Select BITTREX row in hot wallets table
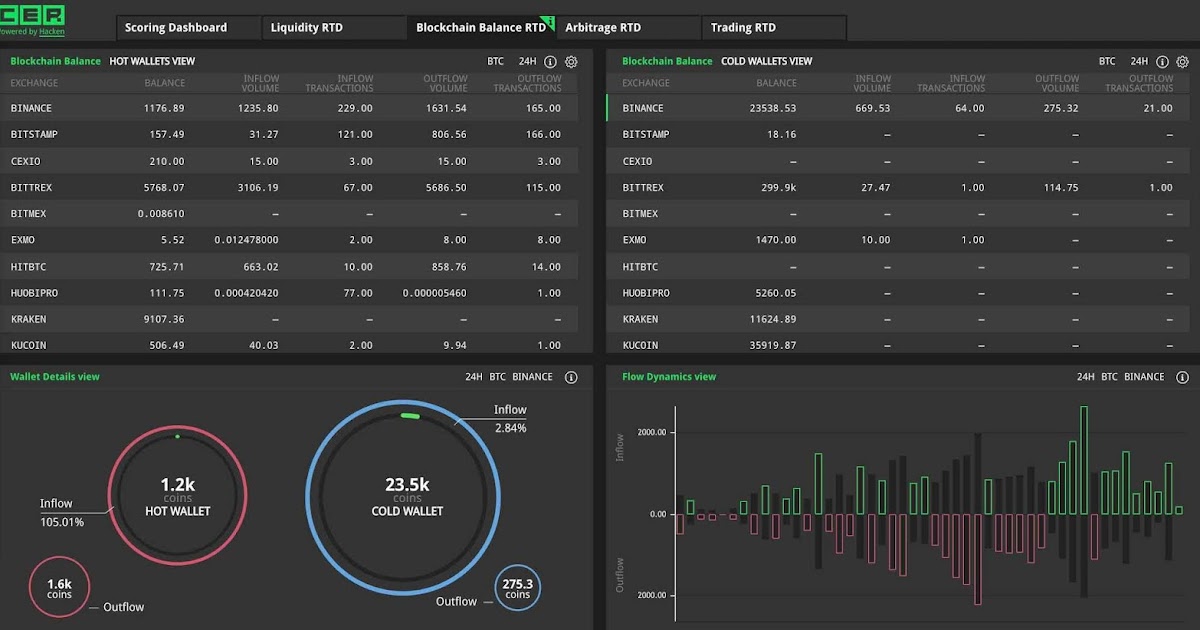1200x630 pixels. coord(289,187)
